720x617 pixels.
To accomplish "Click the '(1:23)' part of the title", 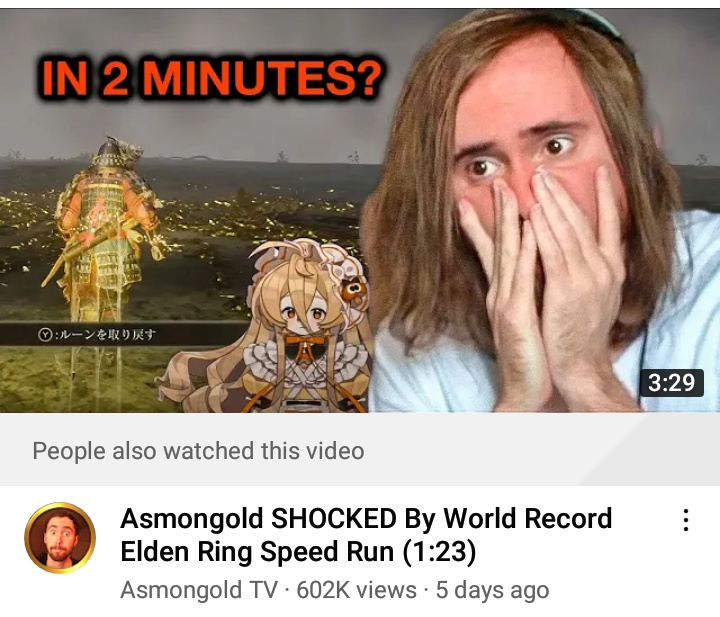I will pos(439,551).
